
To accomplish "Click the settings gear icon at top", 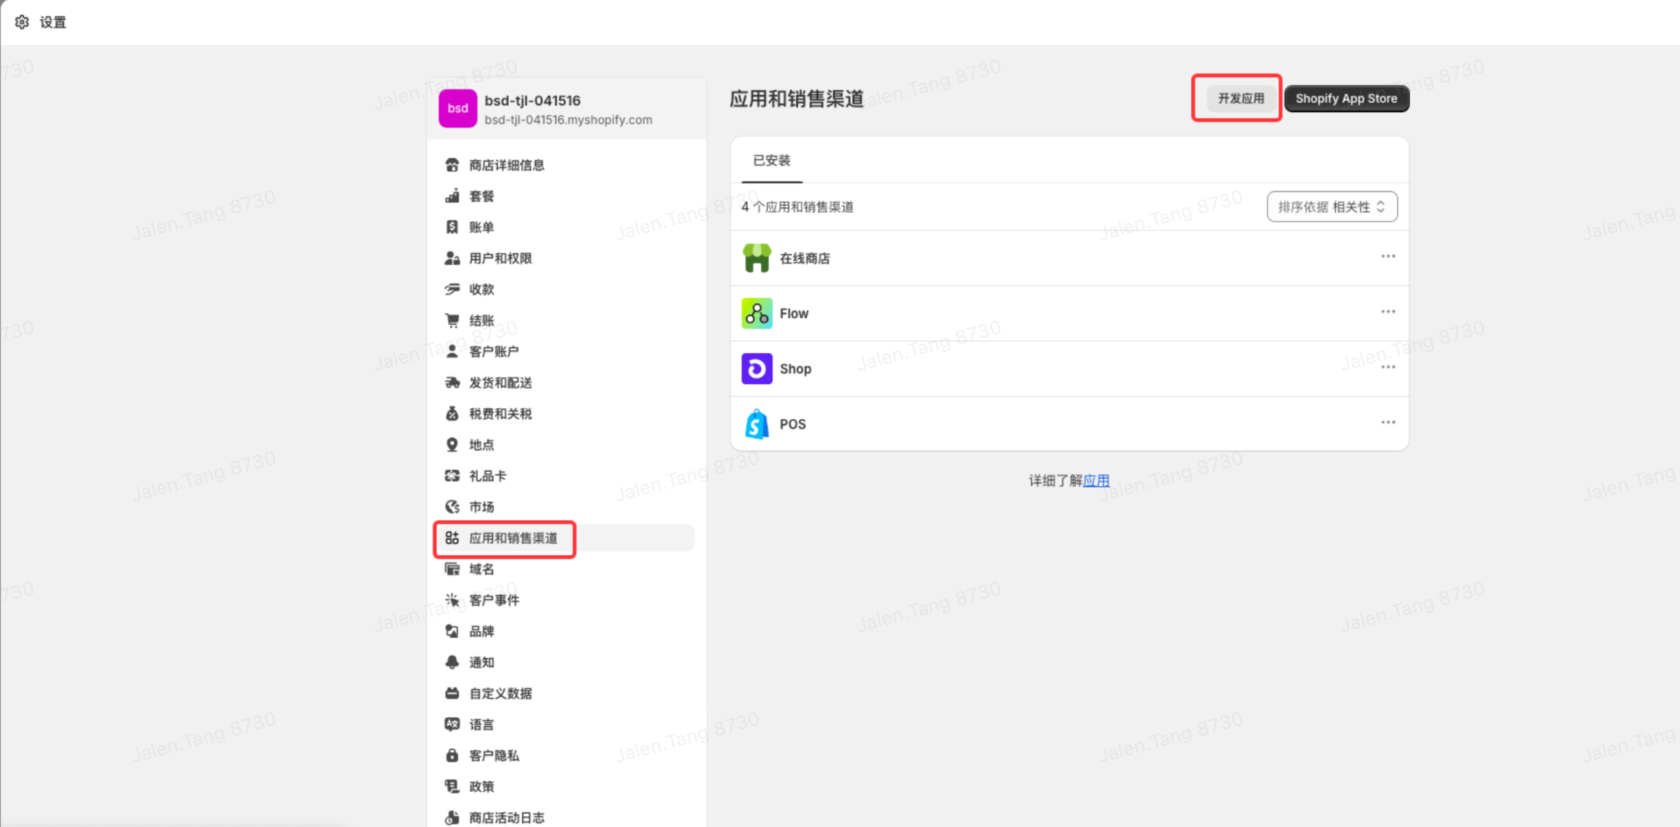I will coord(22,22).
